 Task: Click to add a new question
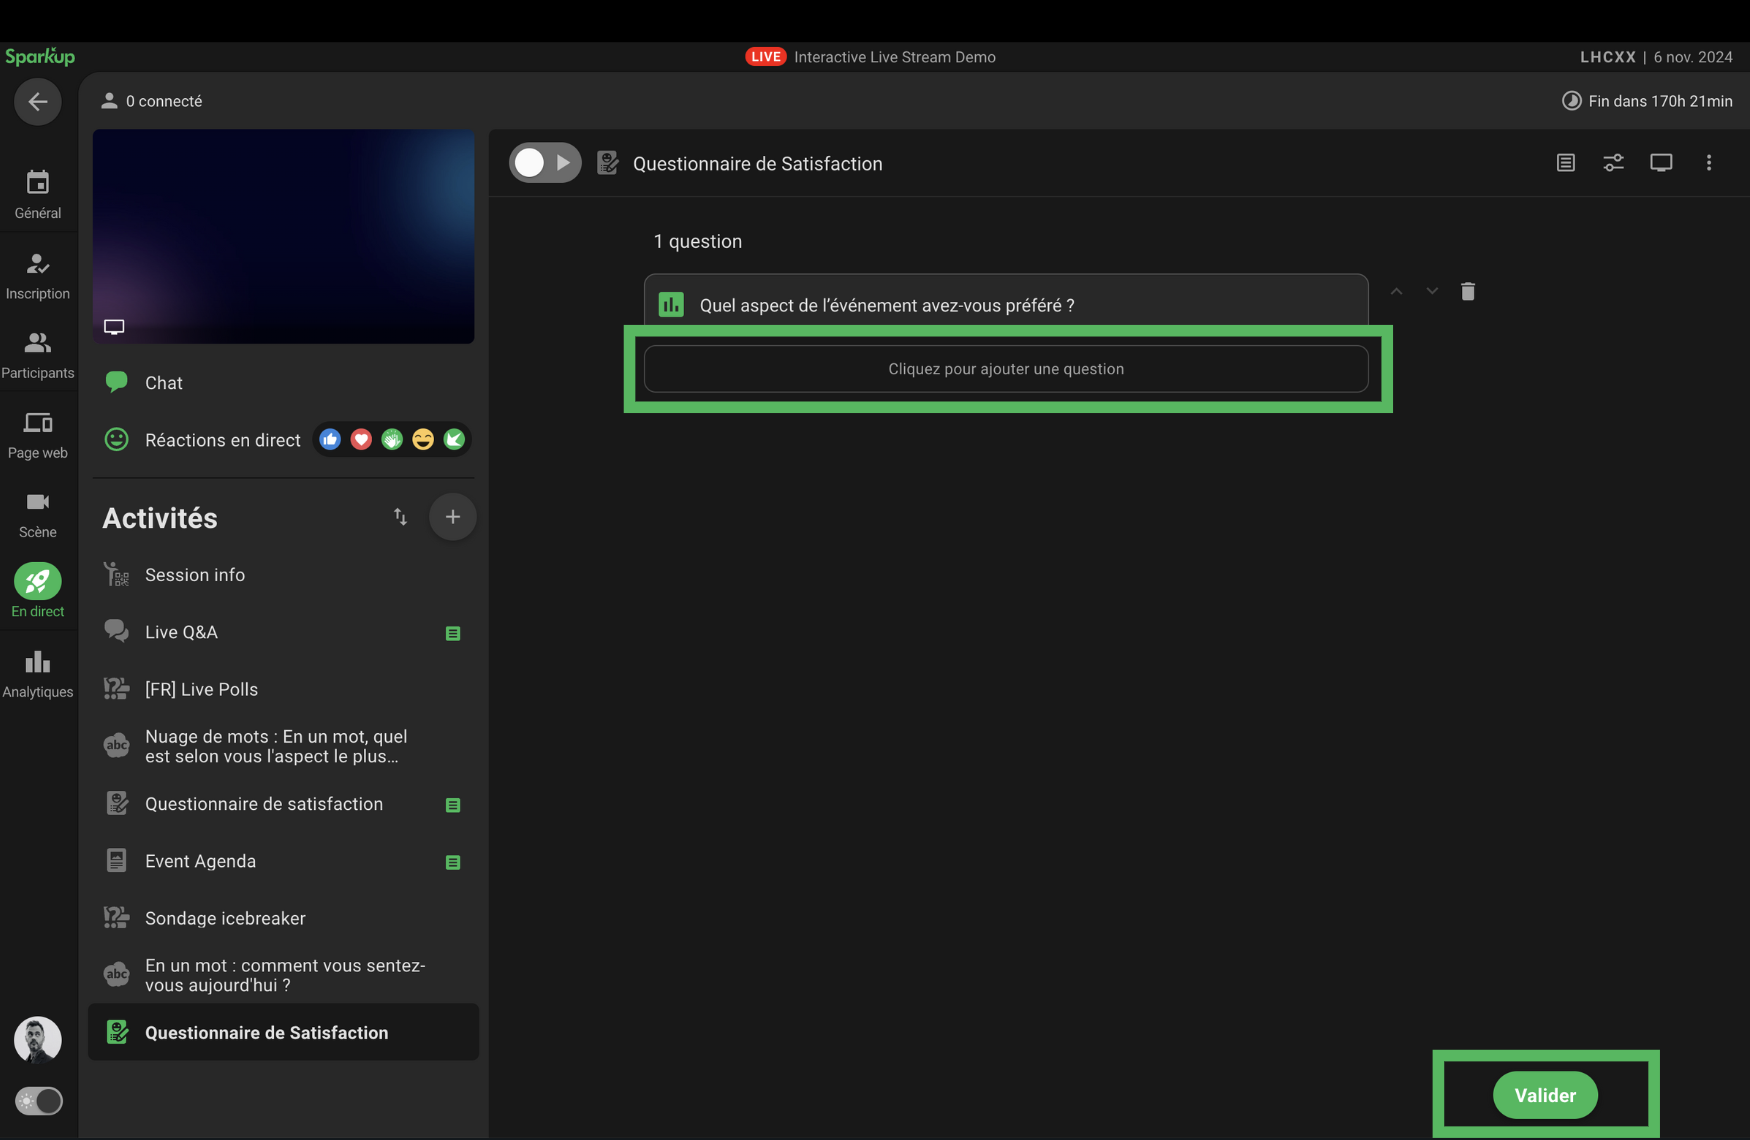1006,369
